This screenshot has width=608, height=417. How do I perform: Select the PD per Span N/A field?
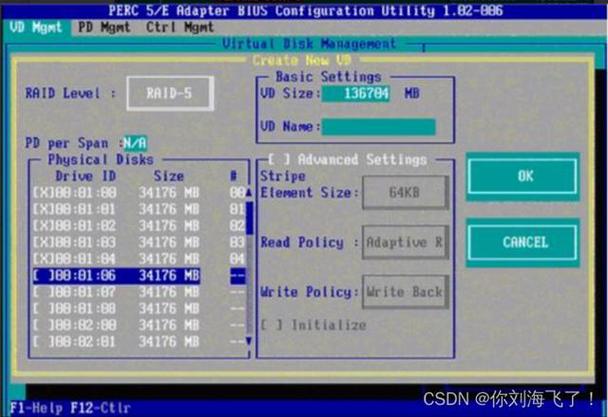tap(134, 143)
